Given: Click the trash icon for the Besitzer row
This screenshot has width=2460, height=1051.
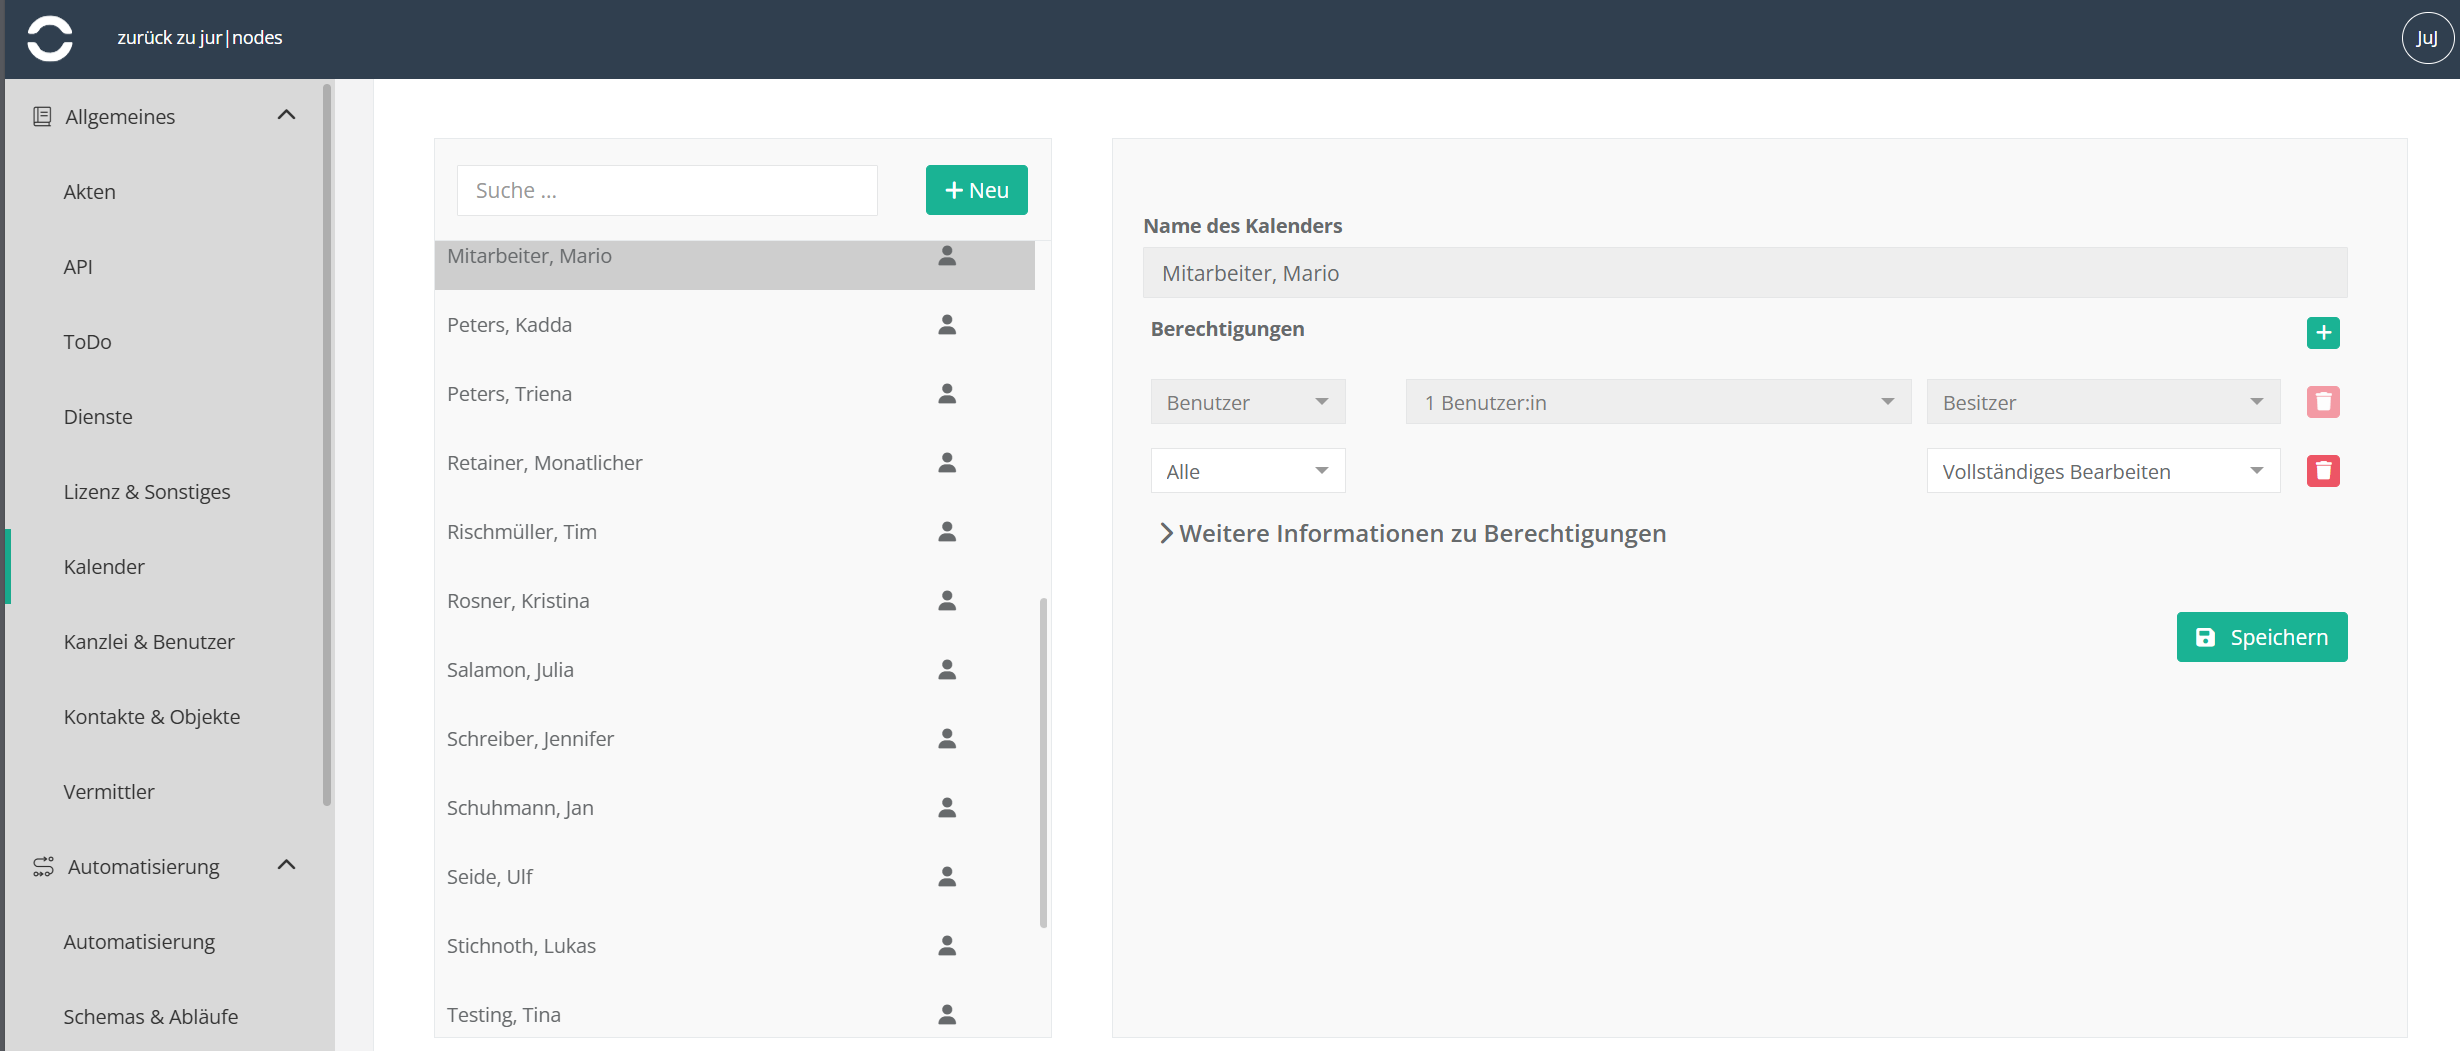Looking at the screenshot, I should pos(2322,402).
